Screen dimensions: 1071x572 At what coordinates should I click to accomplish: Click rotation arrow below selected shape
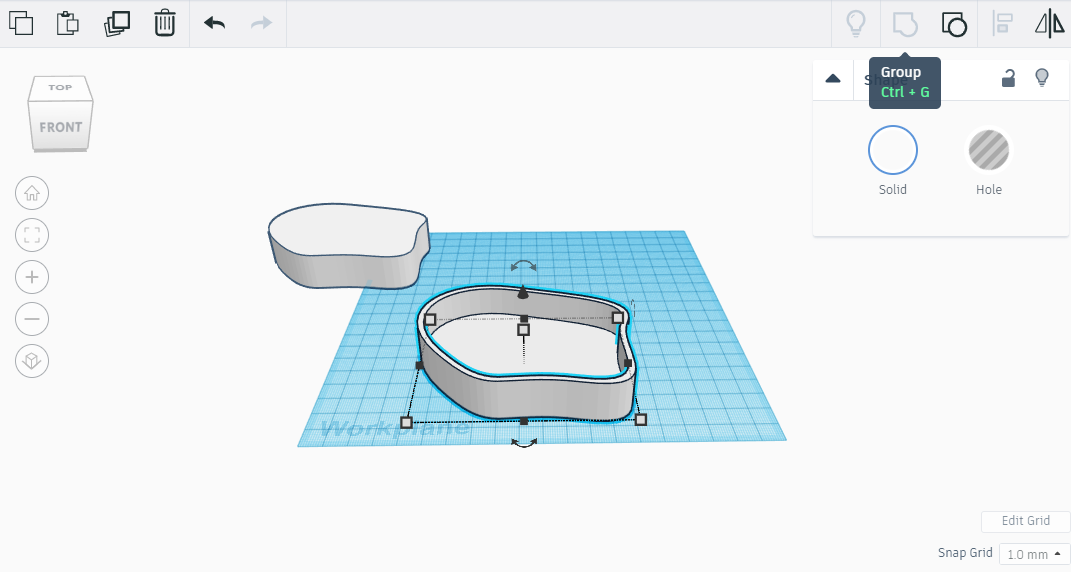[x=524, y=444]
